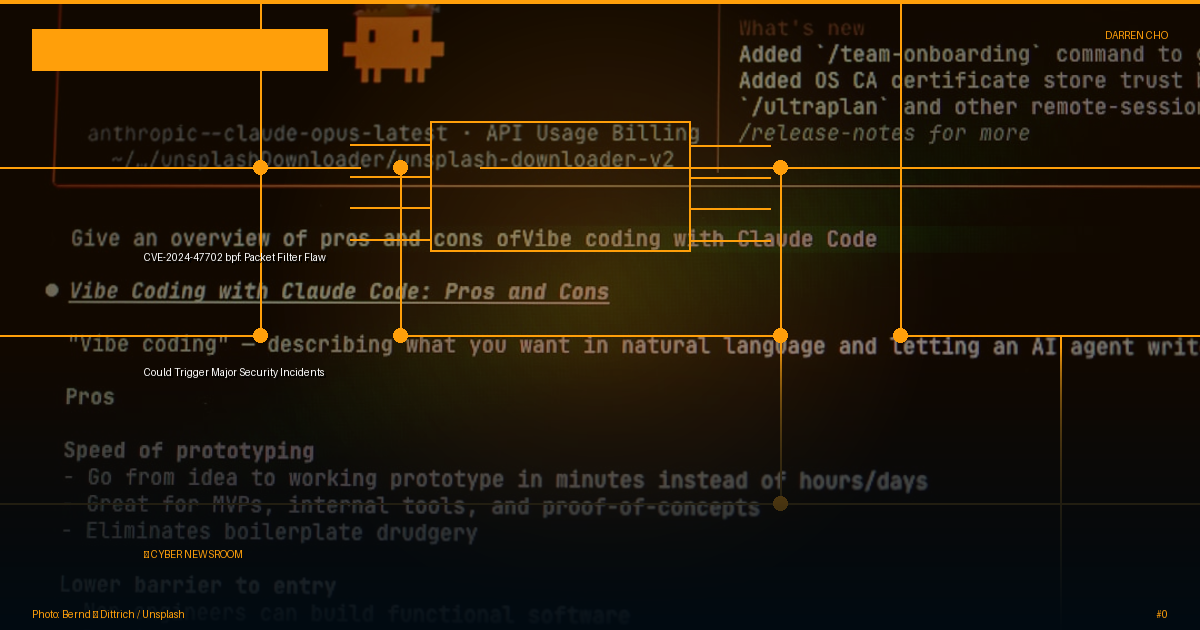Click "Could Trigger Major Security Incidents" subheading
Viewport: 1200px width, 630px height.
click(234, 372)
